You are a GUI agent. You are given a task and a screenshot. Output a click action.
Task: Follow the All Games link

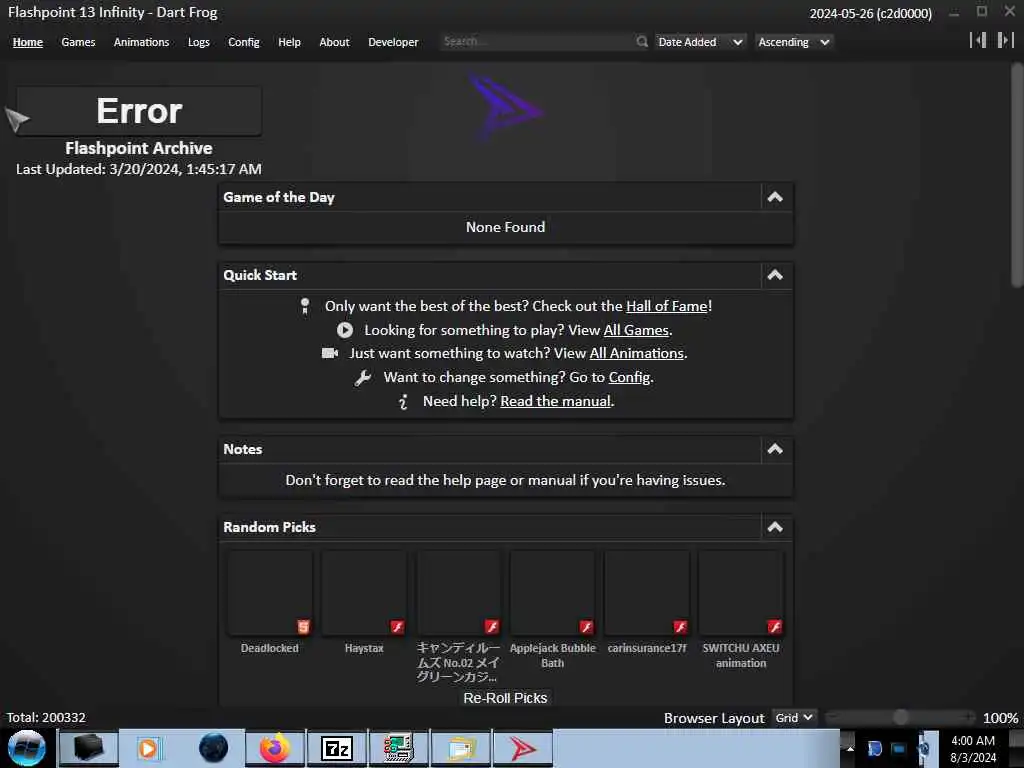point(636,330)
